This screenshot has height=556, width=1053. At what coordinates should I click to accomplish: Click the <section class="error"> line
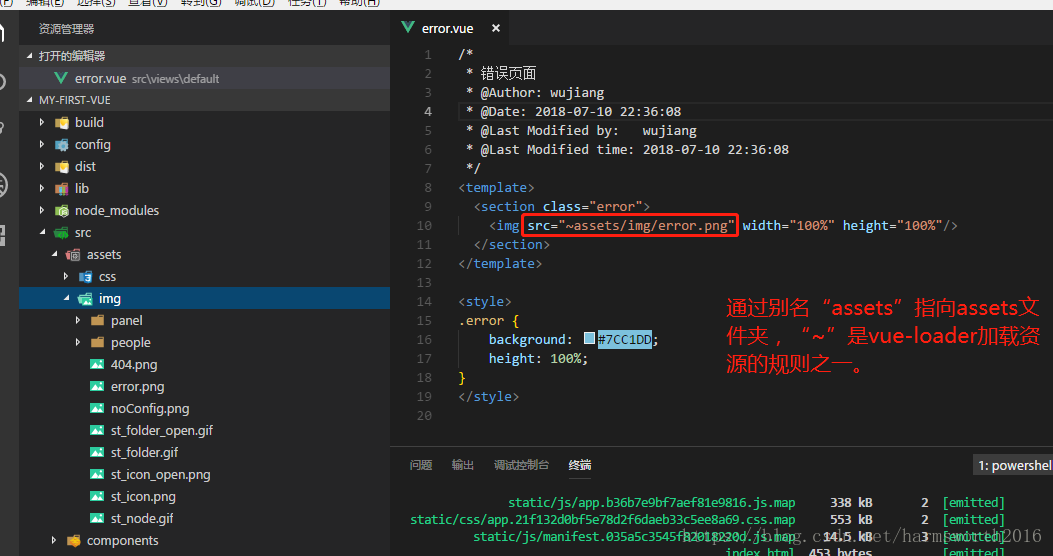(561, 207)
